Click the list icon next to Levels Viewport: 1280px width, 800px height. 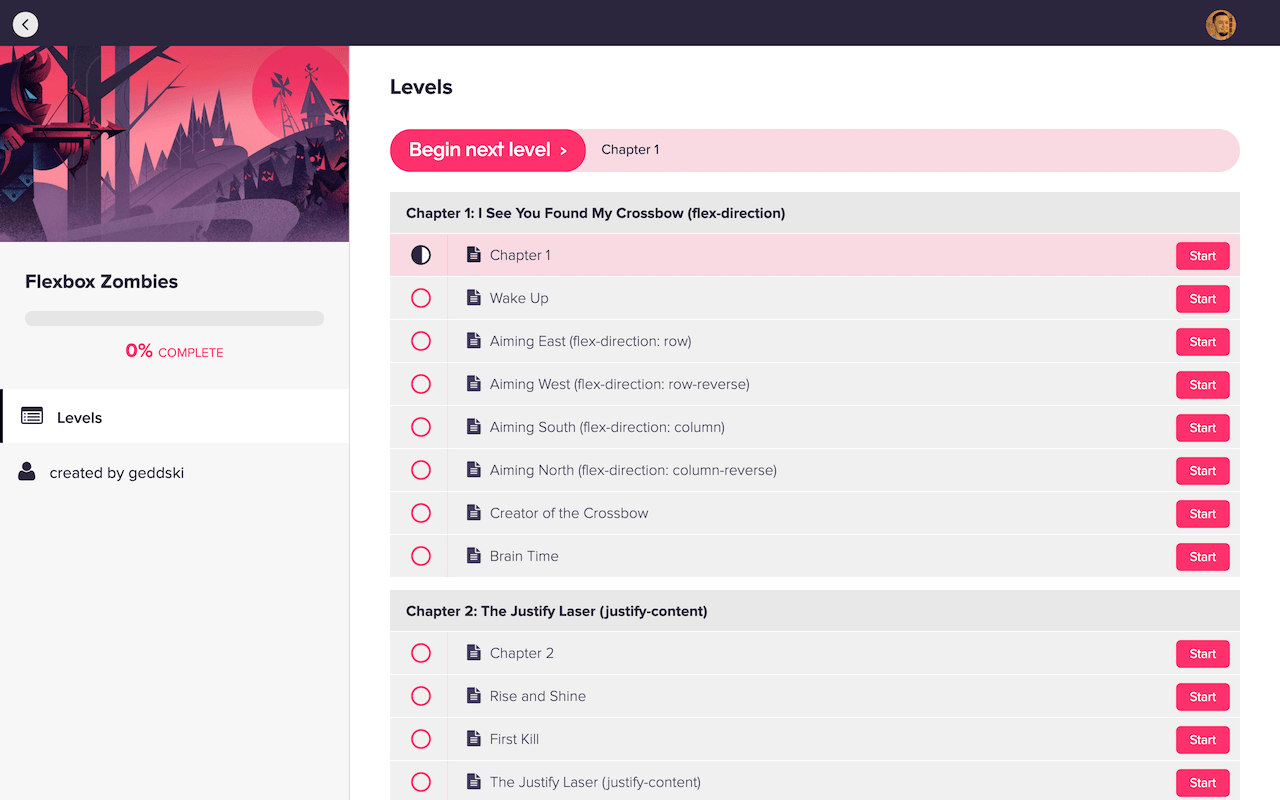tap(29, 417)
